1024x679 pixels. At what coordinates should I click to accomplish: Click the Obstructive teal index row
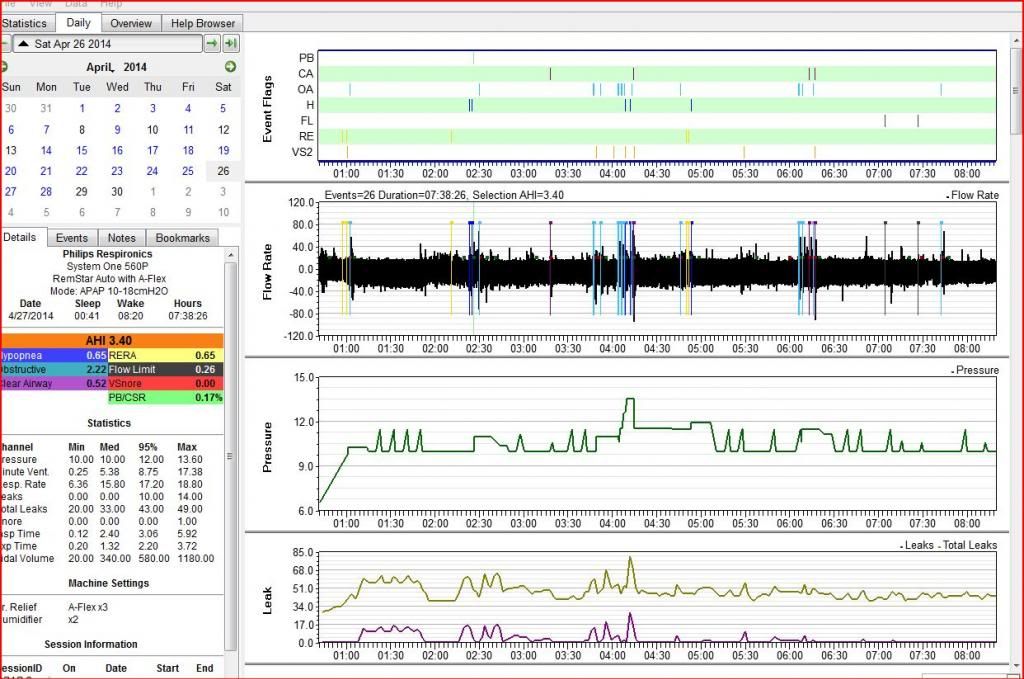pos(54,370)
